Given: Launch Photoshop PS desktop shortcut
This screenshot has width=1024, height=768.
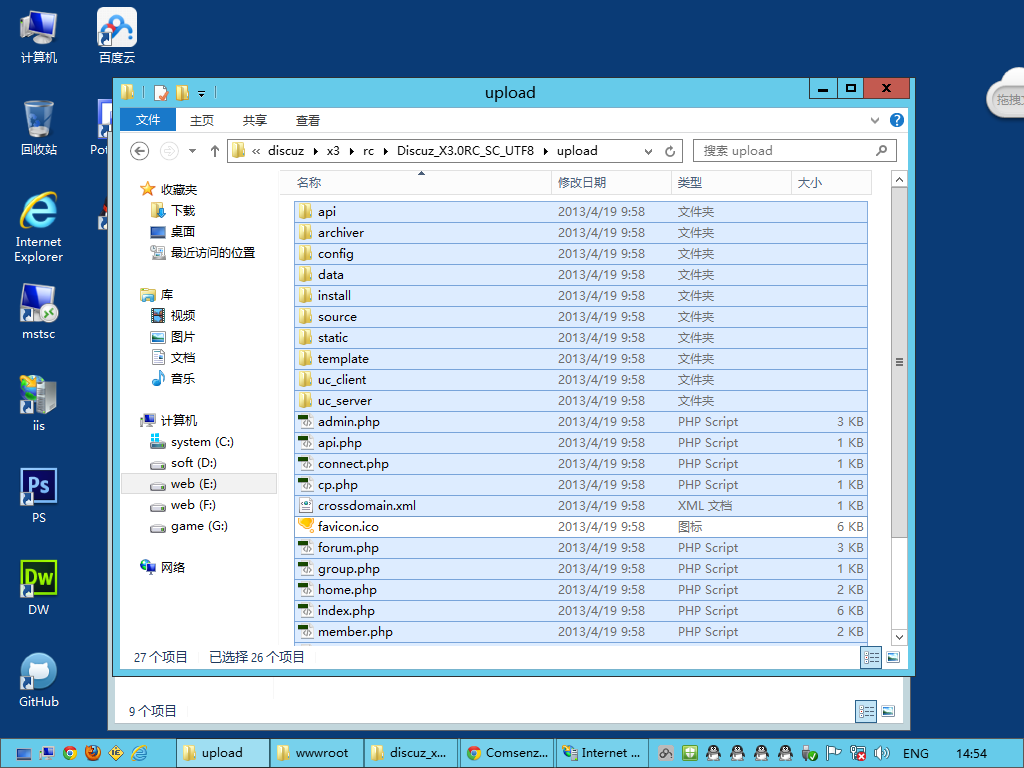Looking at the screenshot, I should [x=39, y=496].
